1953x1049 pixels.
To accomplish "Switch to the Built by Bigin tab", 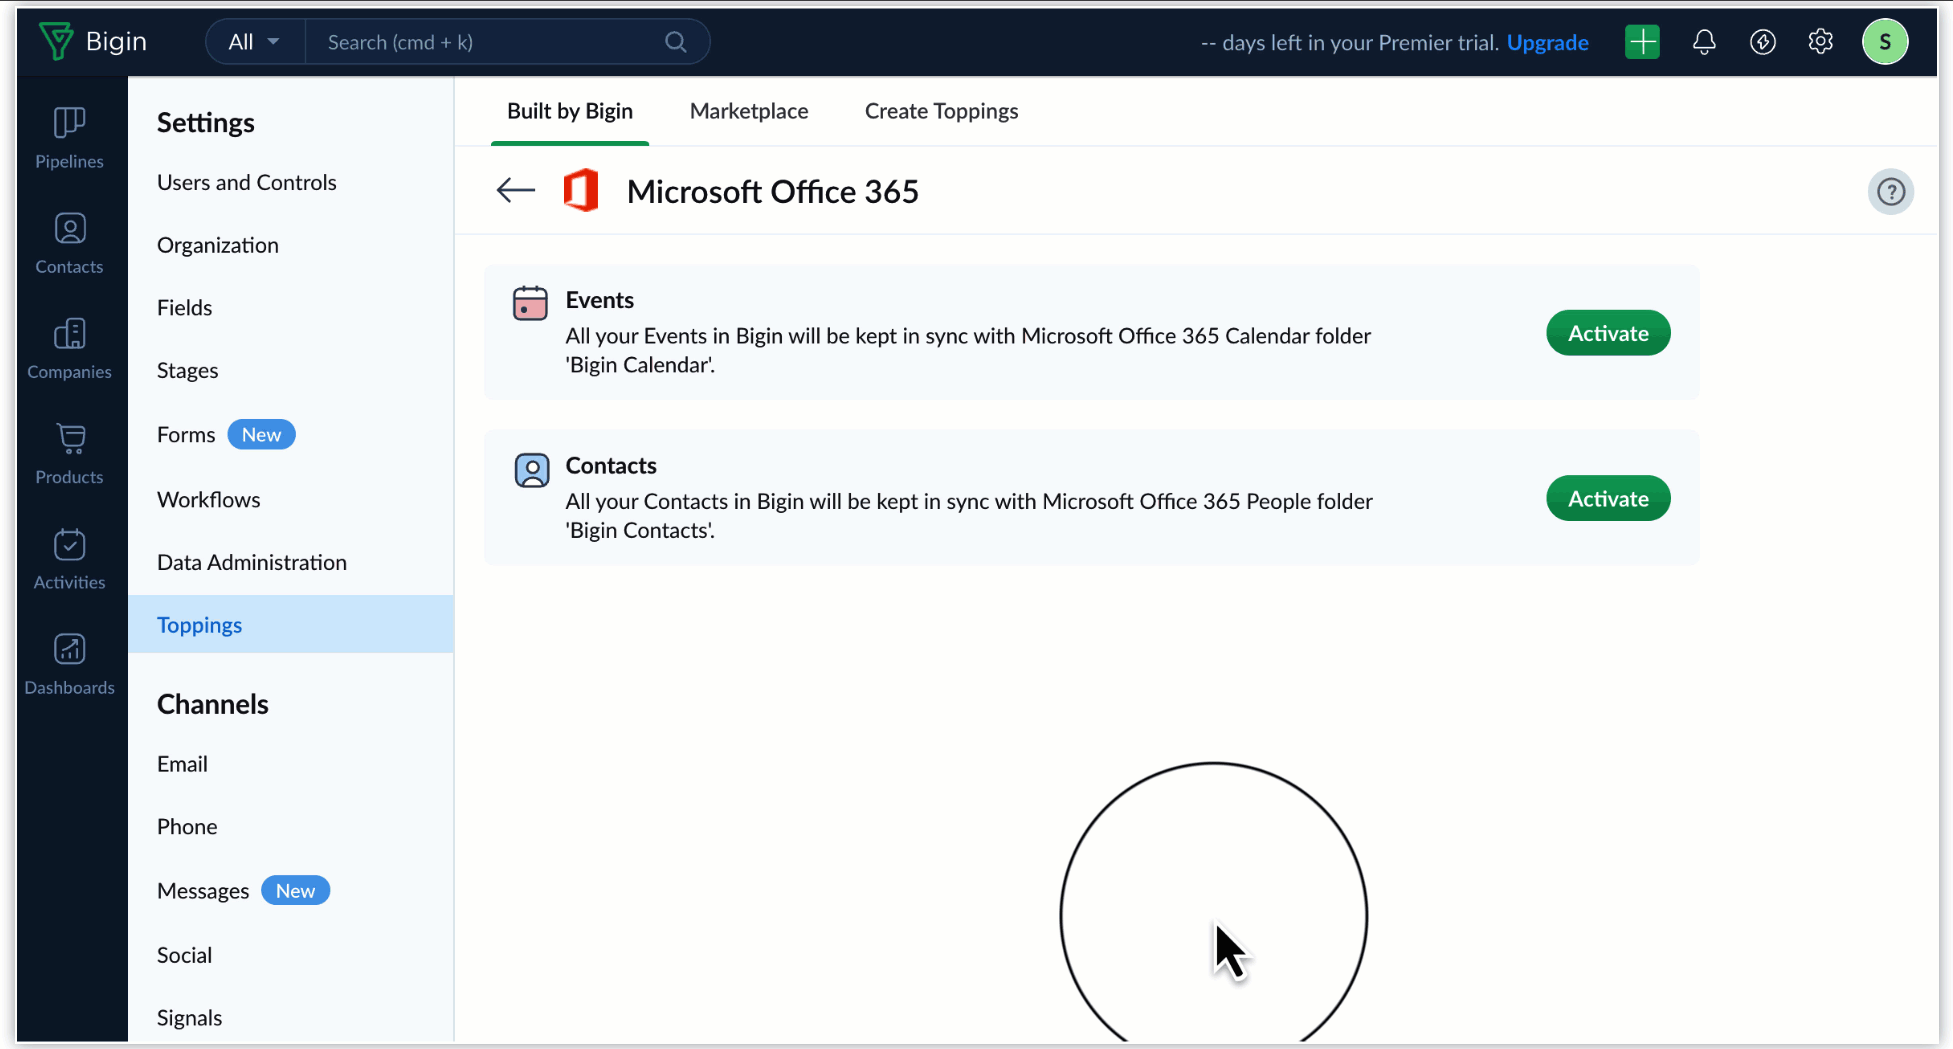I will (x=570, y=111).
